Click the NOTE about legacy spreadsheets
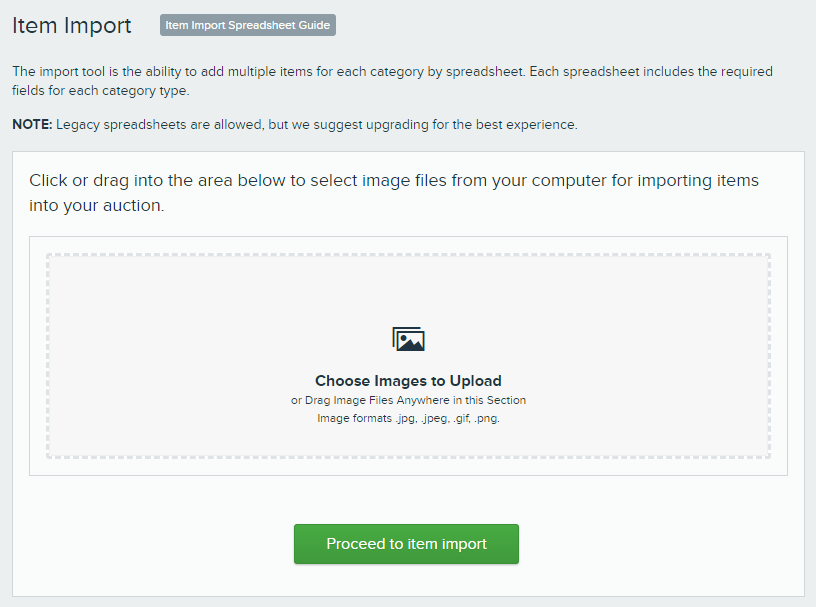Image resolution: width=816 pixels, height=607 pixels. click(295, 124)
